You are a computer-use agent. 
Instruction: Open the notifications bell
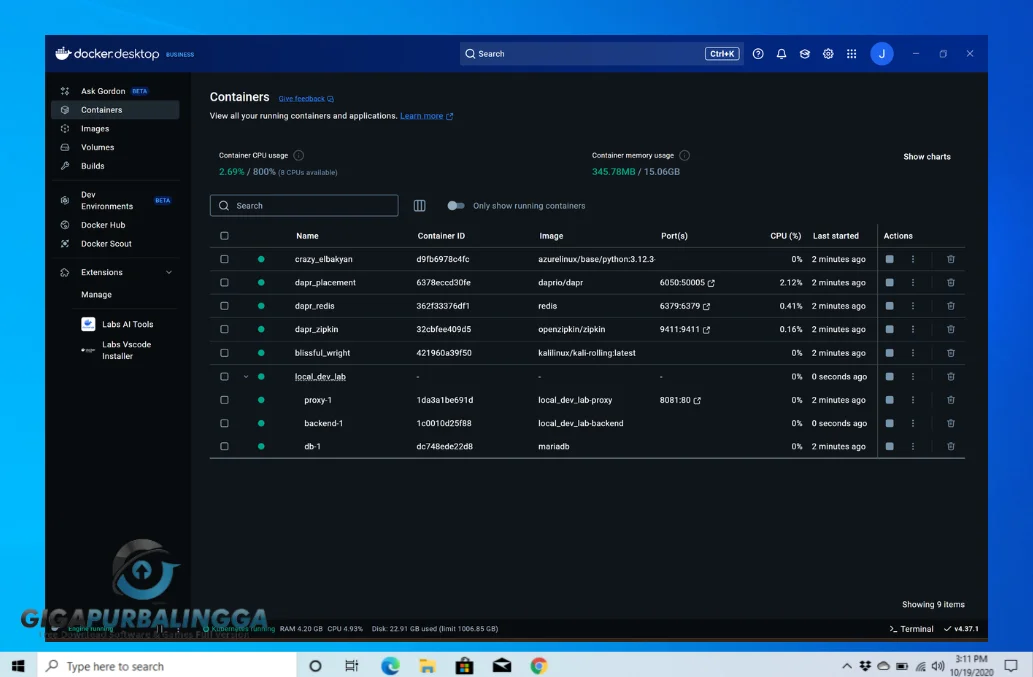[x=781, y=54]
